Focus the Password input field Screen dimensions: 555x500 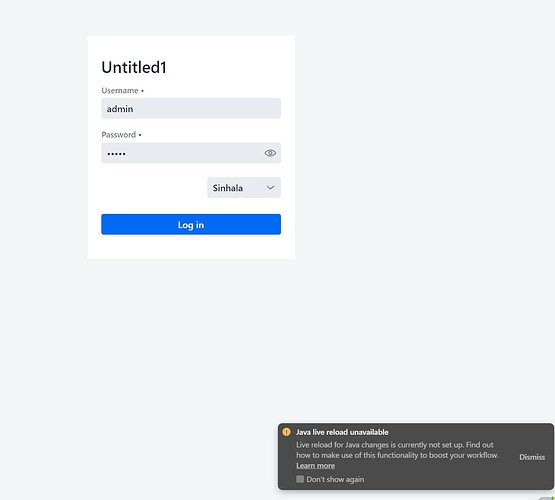click(x=182, y=153)
